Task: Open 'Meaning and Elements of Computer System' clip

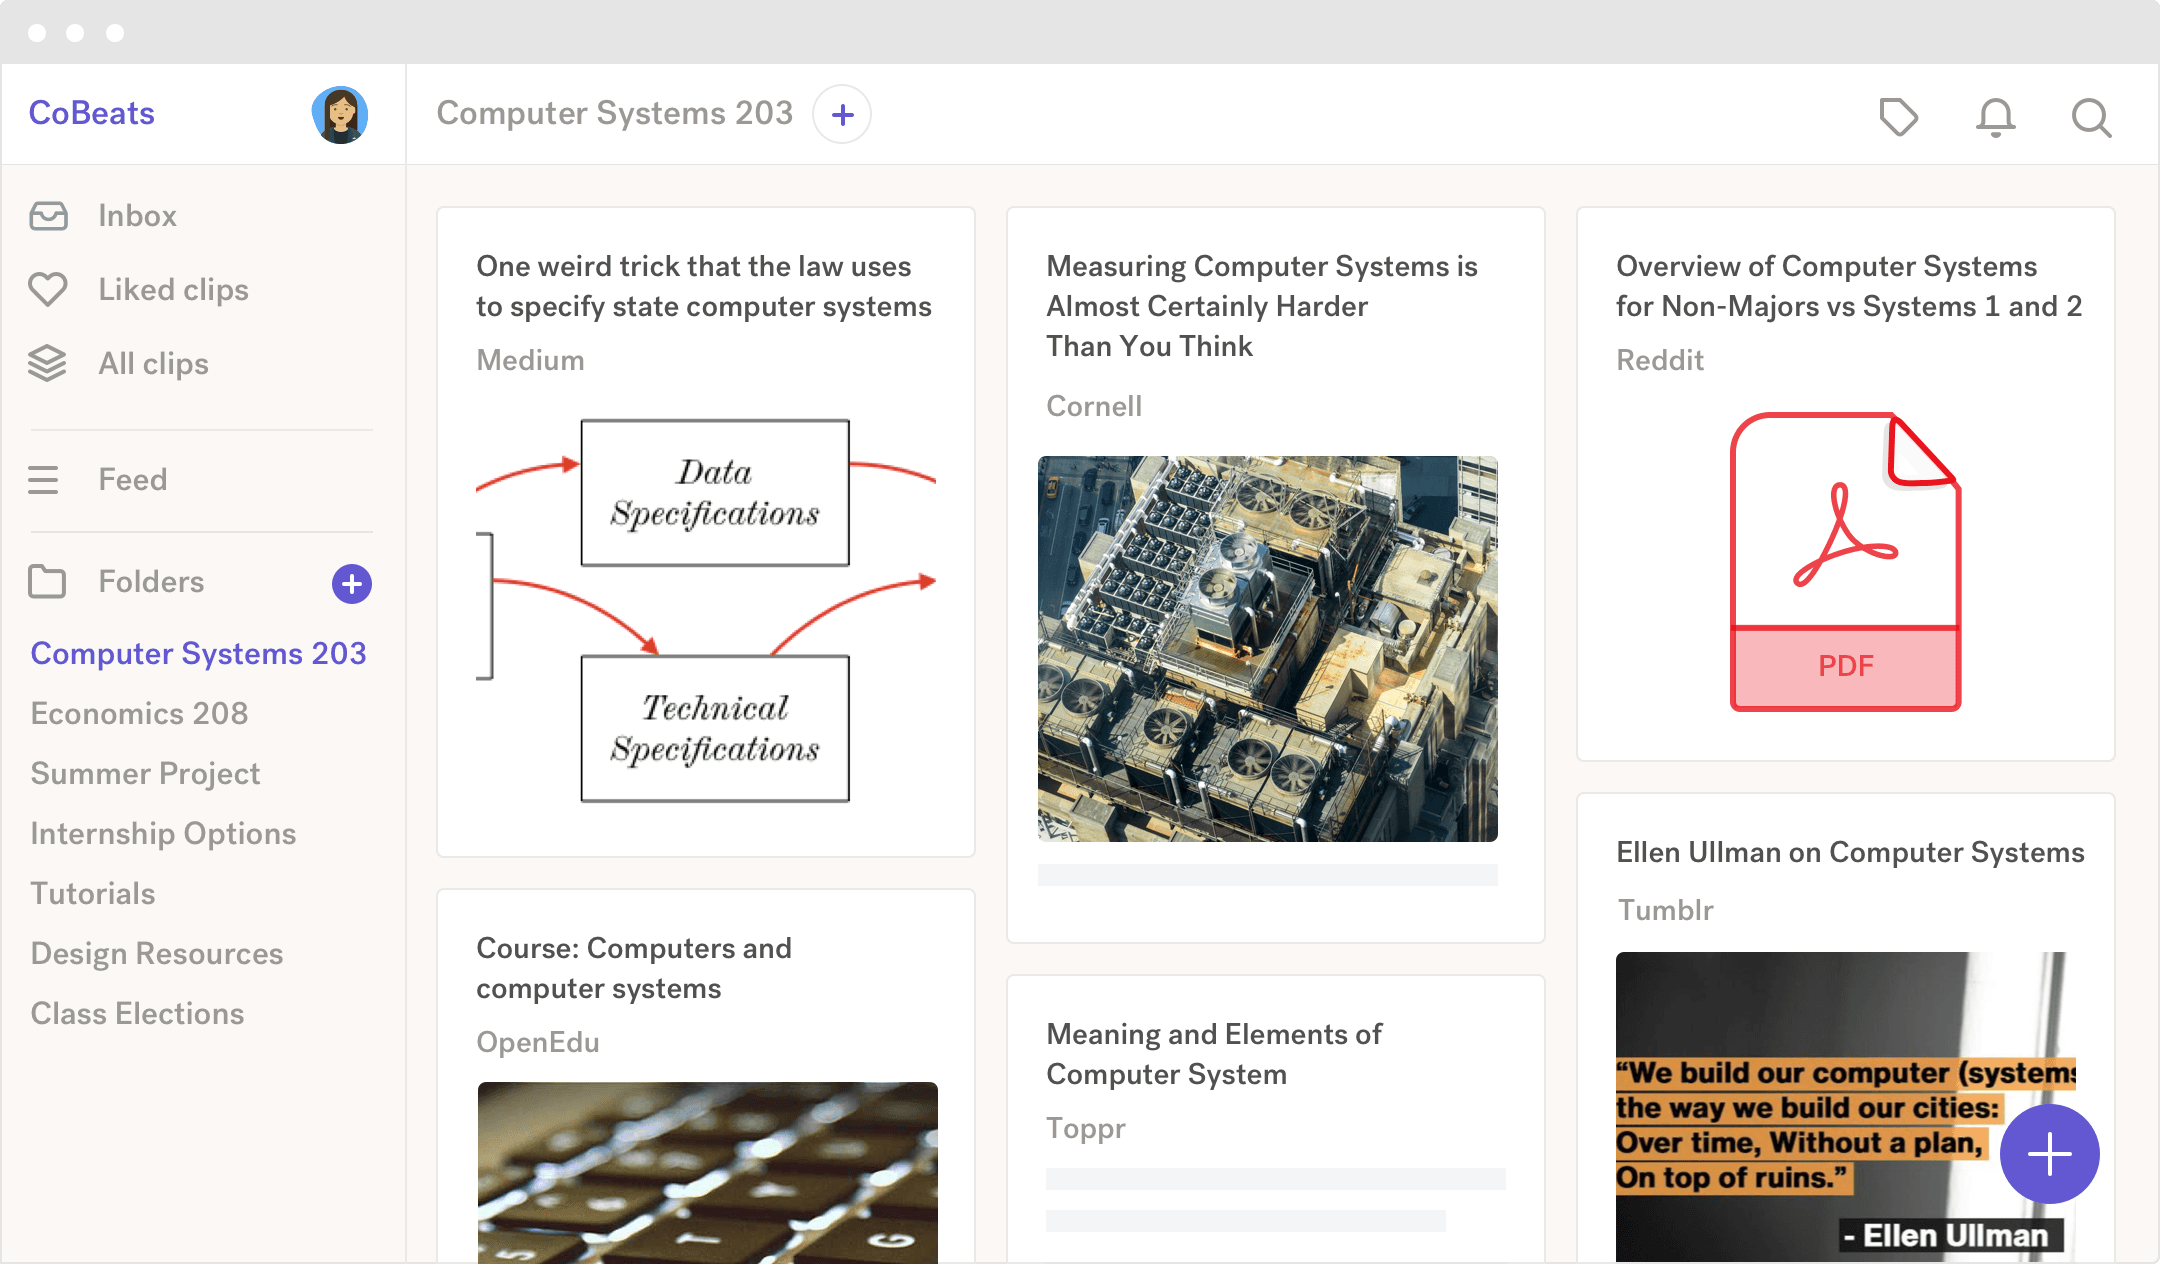Action: tap(1214, 1054)
